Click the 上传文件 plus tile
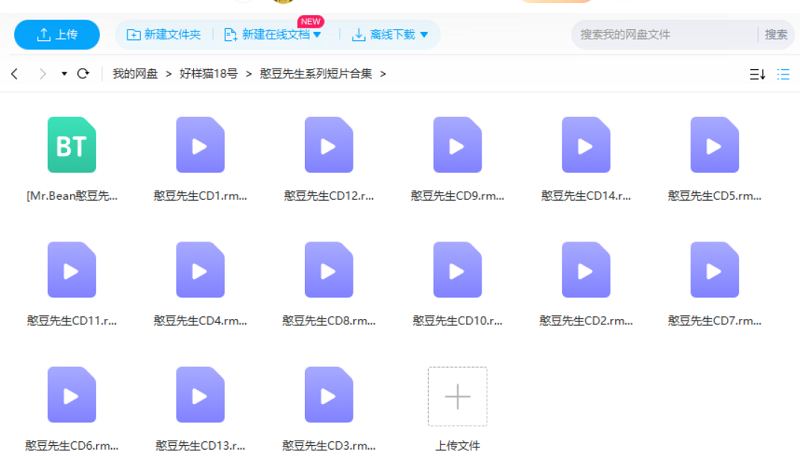Screen dimensions: 800x460 pyautogui.click(x=457, y=397)
